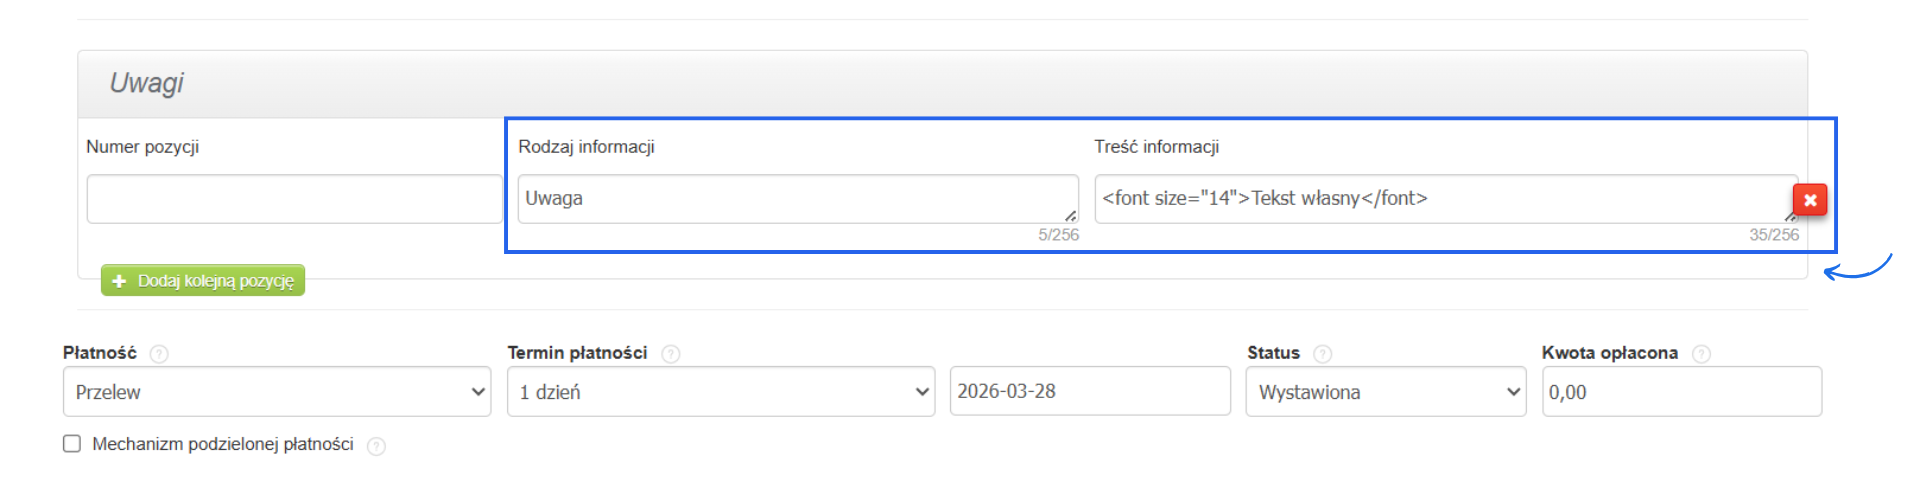Open Status dropdown showing Wystawiona

pyautogui.click(x=1385, y=392)
